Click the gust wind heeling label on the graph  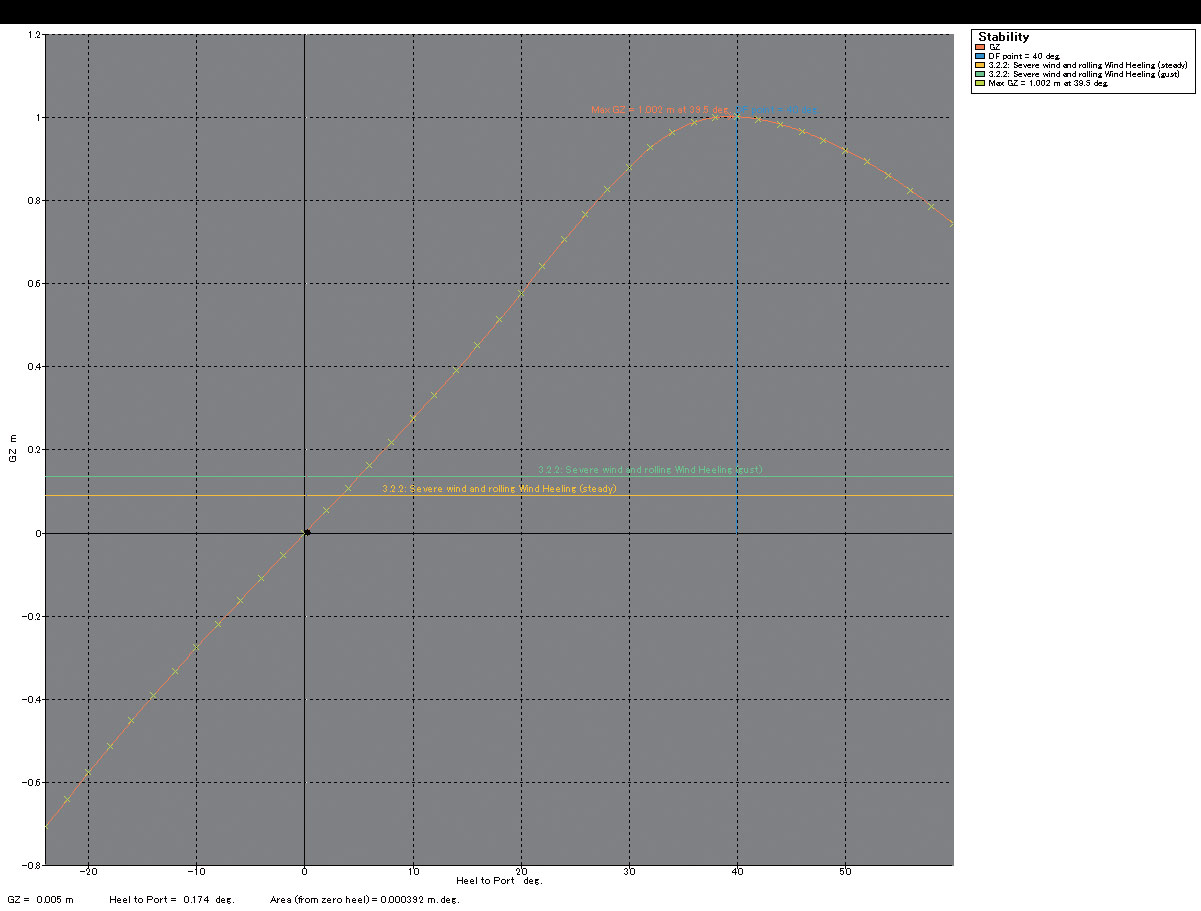(x=650, y=469)
